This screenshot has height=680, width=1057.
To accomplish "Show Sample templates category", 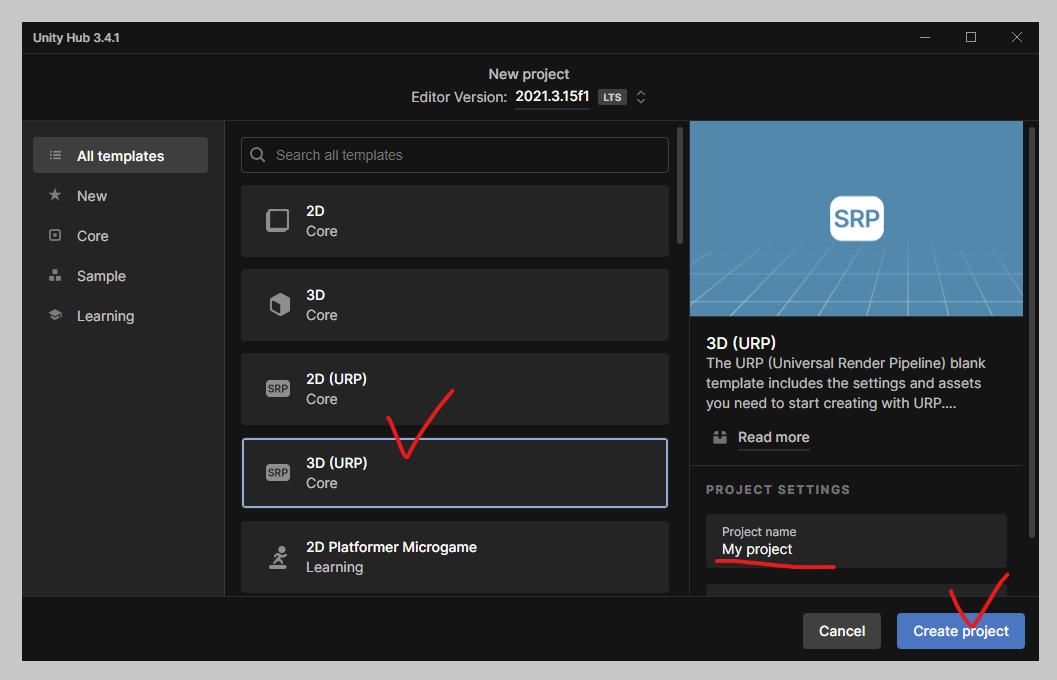I will click(x=101, y=276).
